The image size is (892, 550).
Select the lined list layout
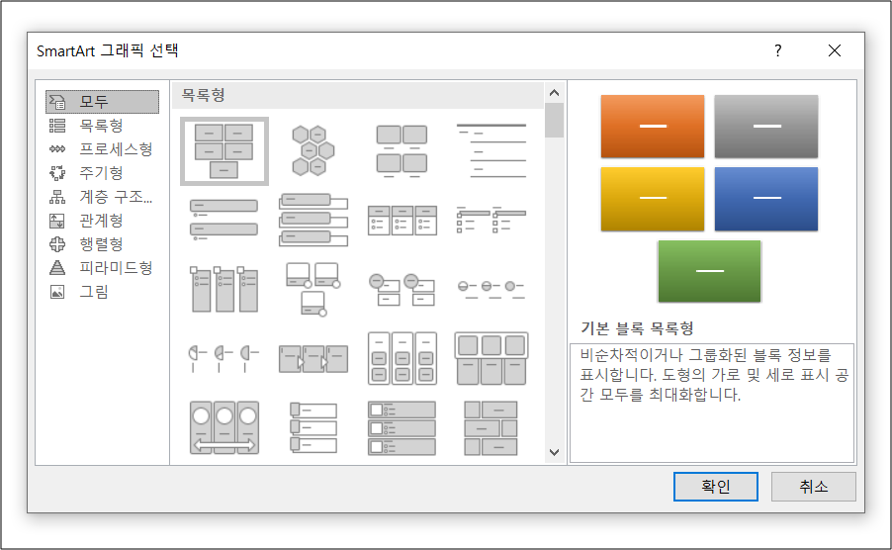pyautogui.click(x=491, y=151)
